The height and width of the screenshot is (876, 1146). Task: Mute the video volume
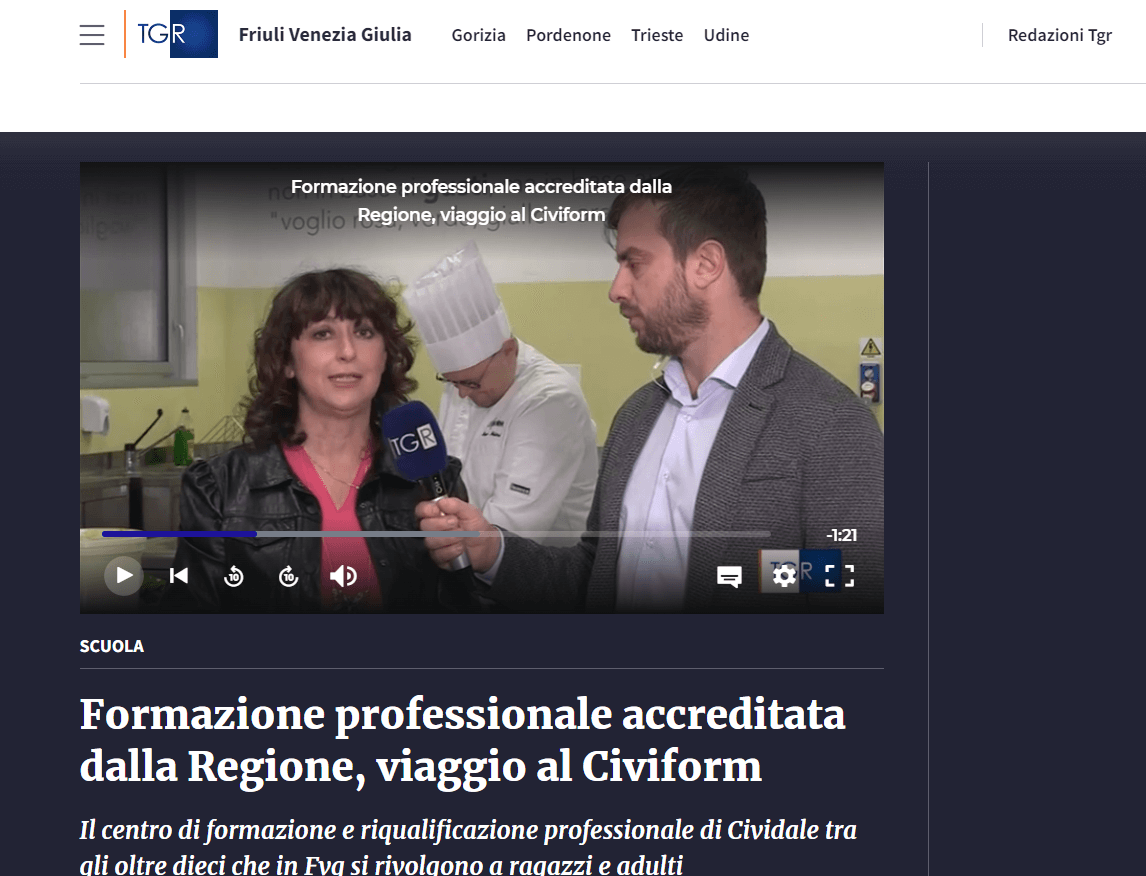[x=344, y=576]
